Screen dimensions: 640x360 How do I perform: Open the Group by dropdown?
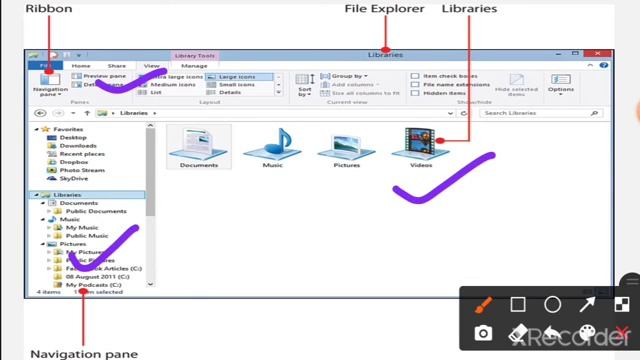pyautogui.click(x=344, y=76)
